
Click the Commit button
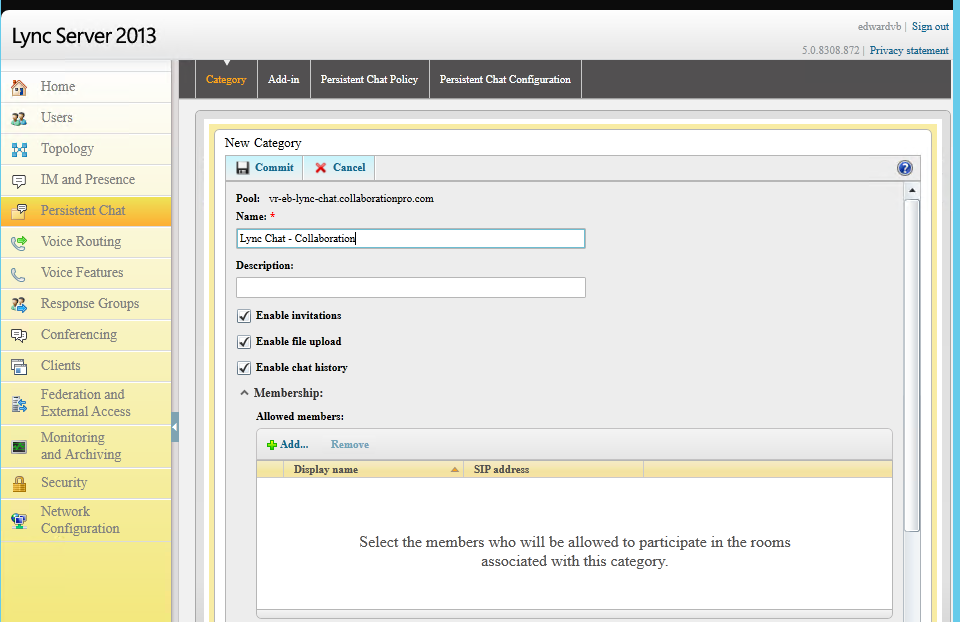(264, 168)
